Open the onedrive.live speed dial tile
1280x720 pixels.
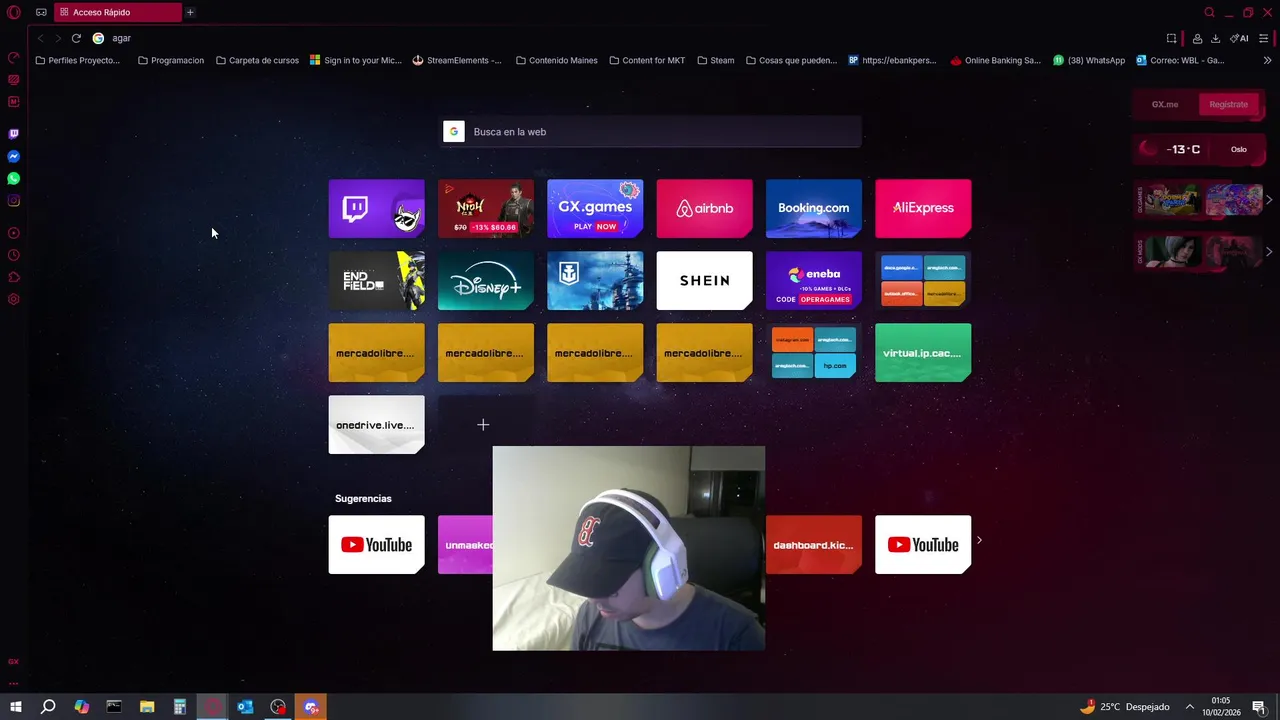(x=376, y=425)
